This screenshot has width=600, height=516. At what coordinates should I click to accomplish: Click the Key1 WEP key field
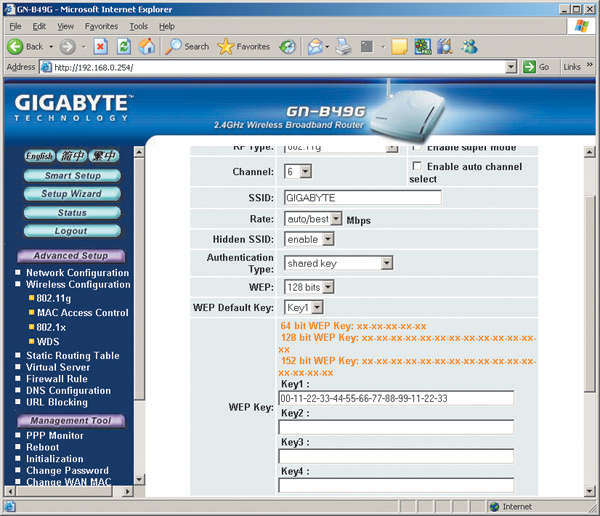coord(396,398)
